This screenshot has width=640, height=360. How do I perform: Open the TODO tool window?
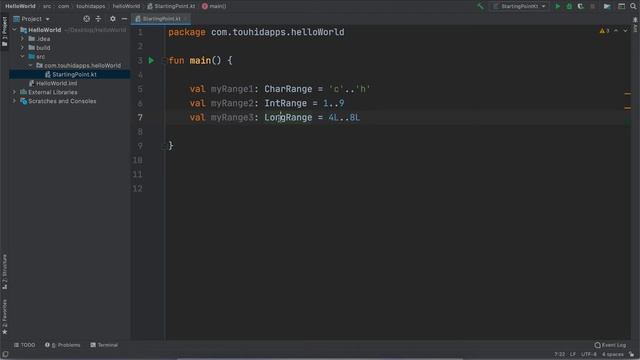(24, 345)
